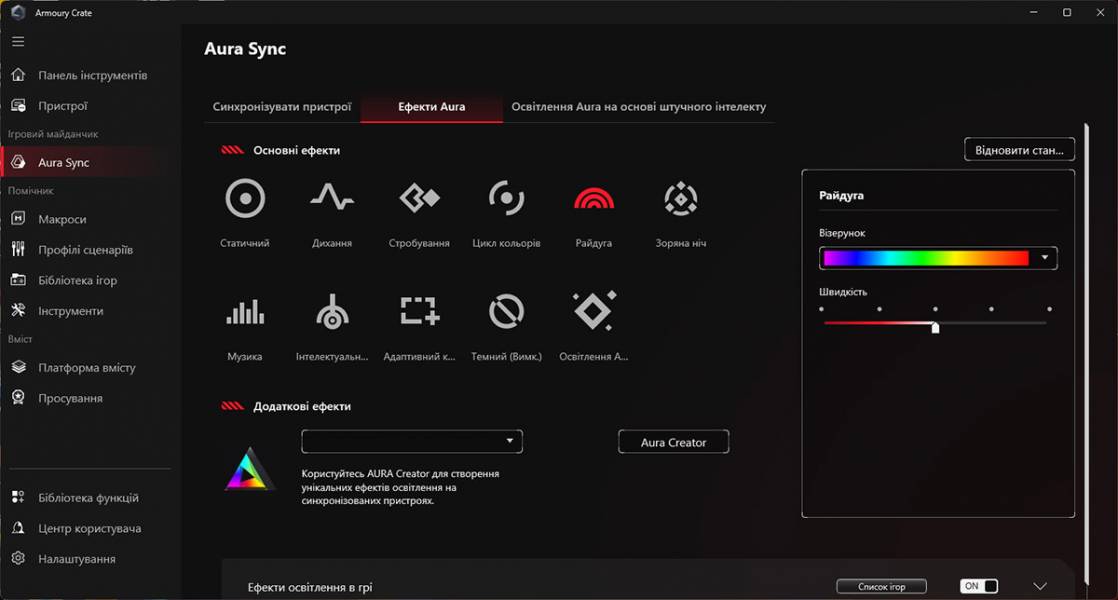
Task: Select the Color cycle (Цикл кольорів) icon
Action: pos(506,198)
